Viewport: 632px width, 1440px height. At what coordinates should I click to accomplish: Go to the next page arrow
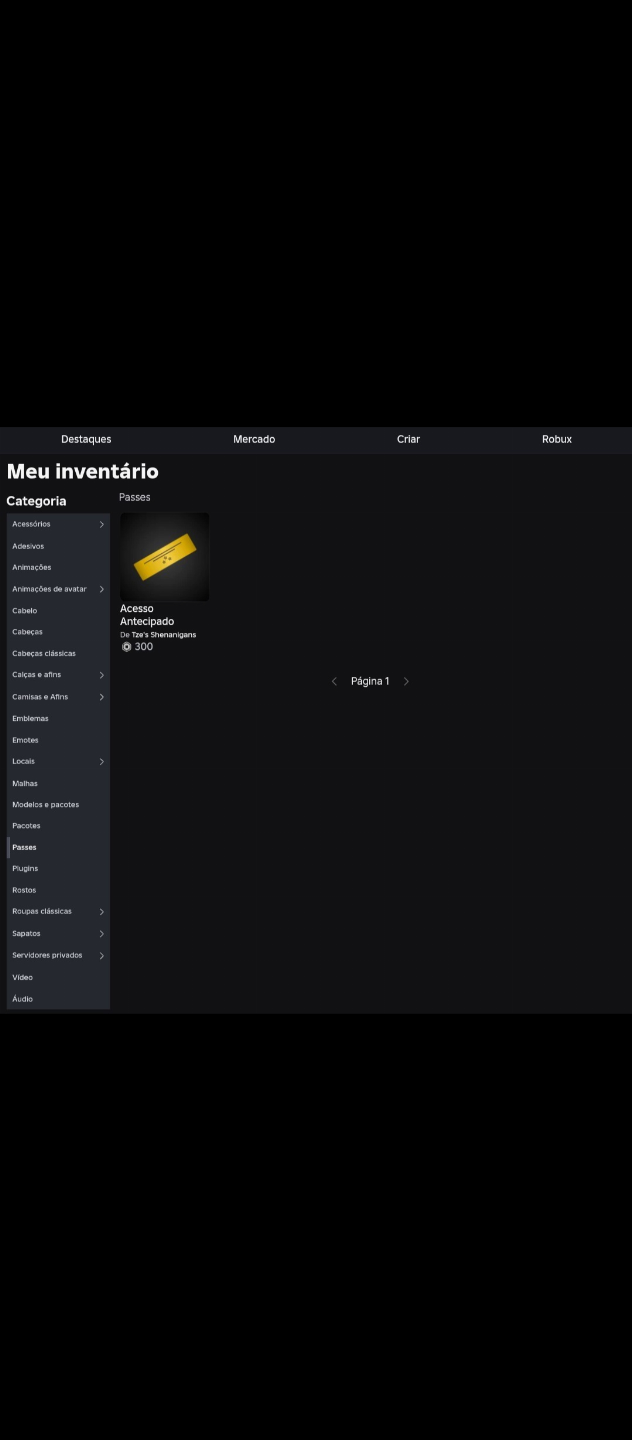click(x=406, y=681)
